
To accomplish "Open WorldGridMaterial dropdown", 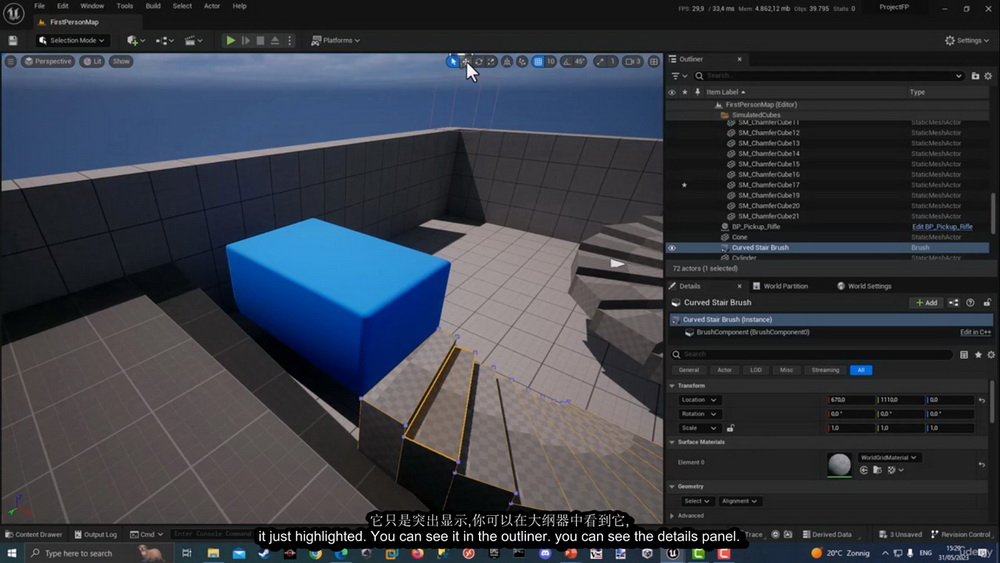I will point(888,457).
